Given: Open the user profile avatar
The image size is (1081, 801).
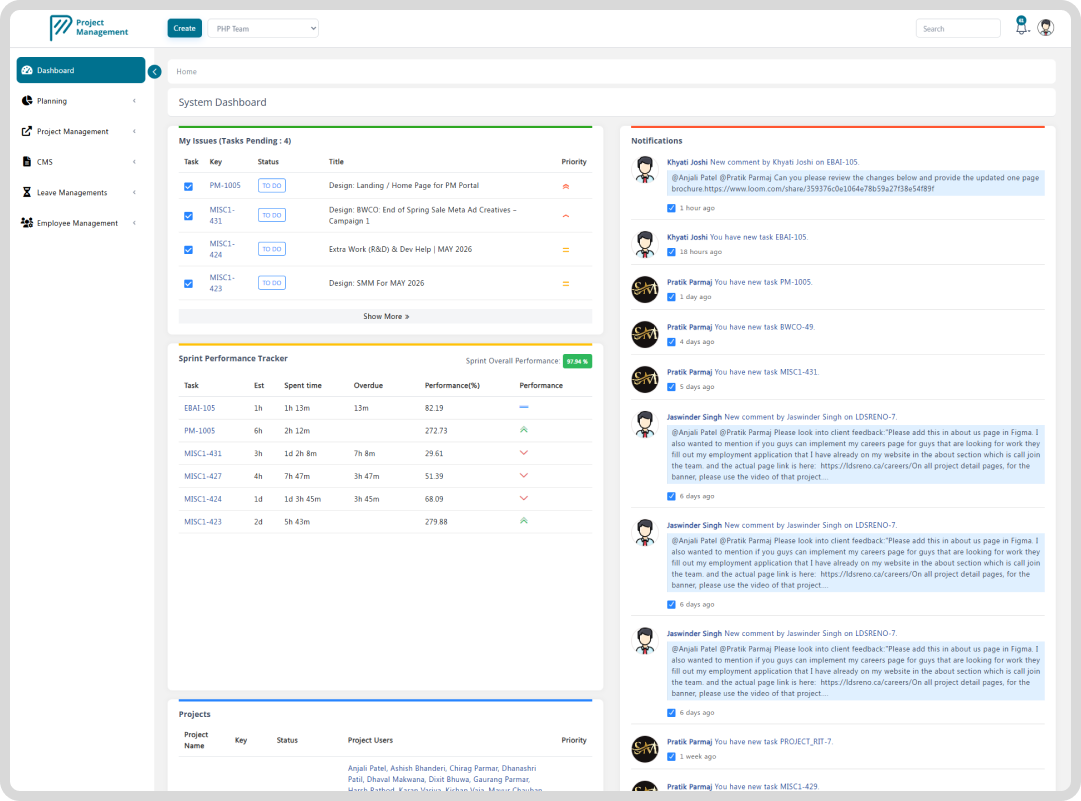Looking at the screenshot, I should click(x=1046, y=28).
